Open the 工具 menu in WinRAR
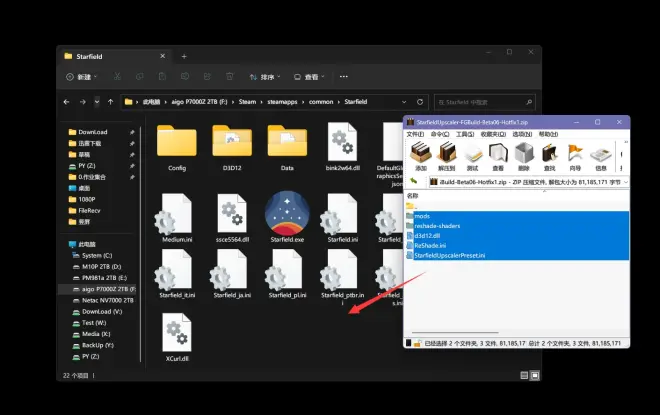The image size is (660, 415). 465,134
